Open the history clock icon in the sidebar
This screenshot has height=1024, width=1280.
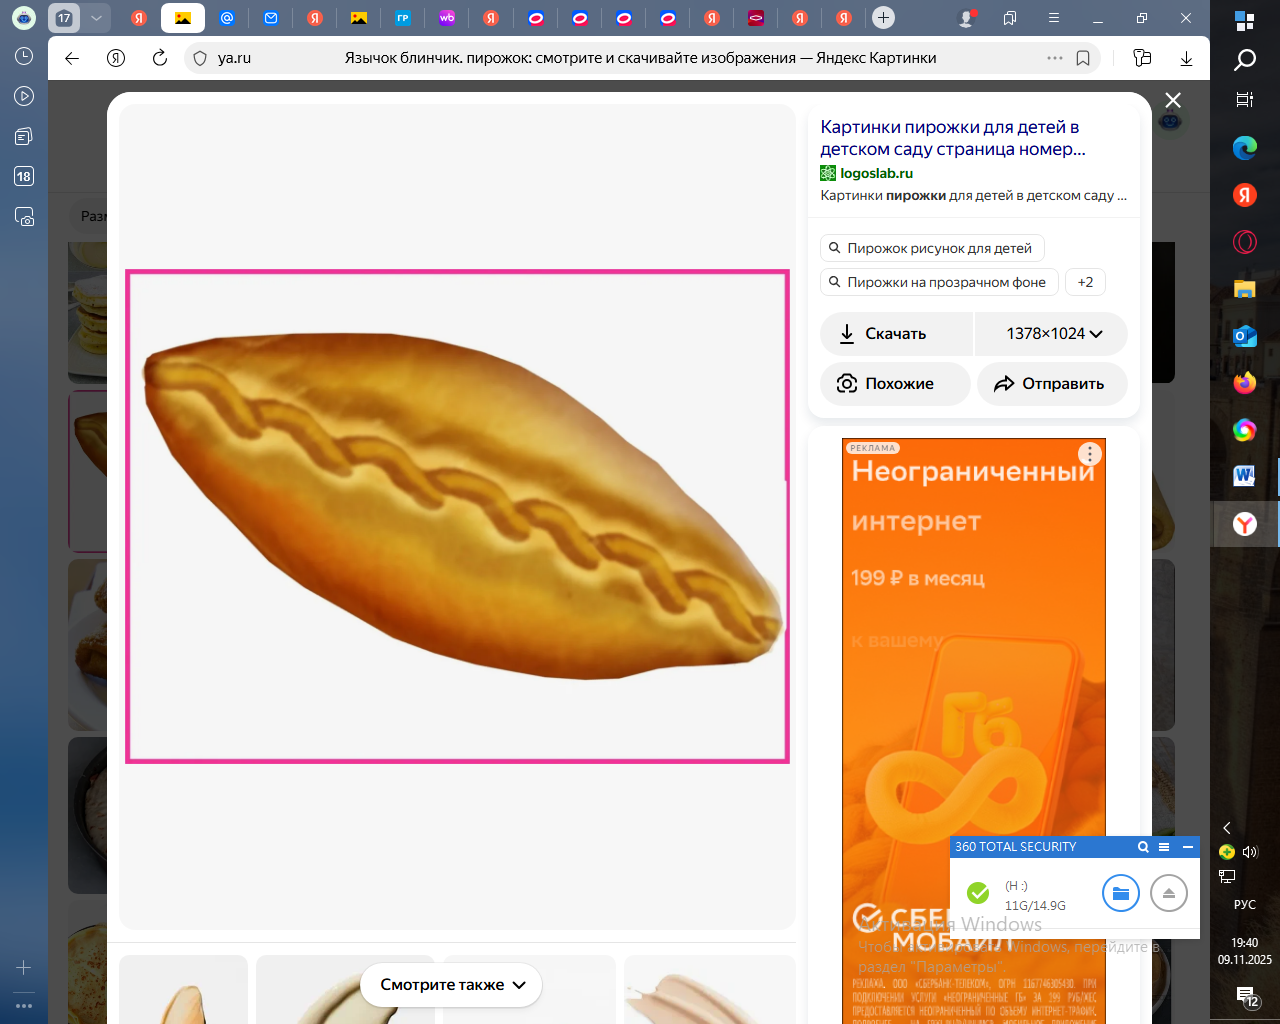click(x=24, y=57)
